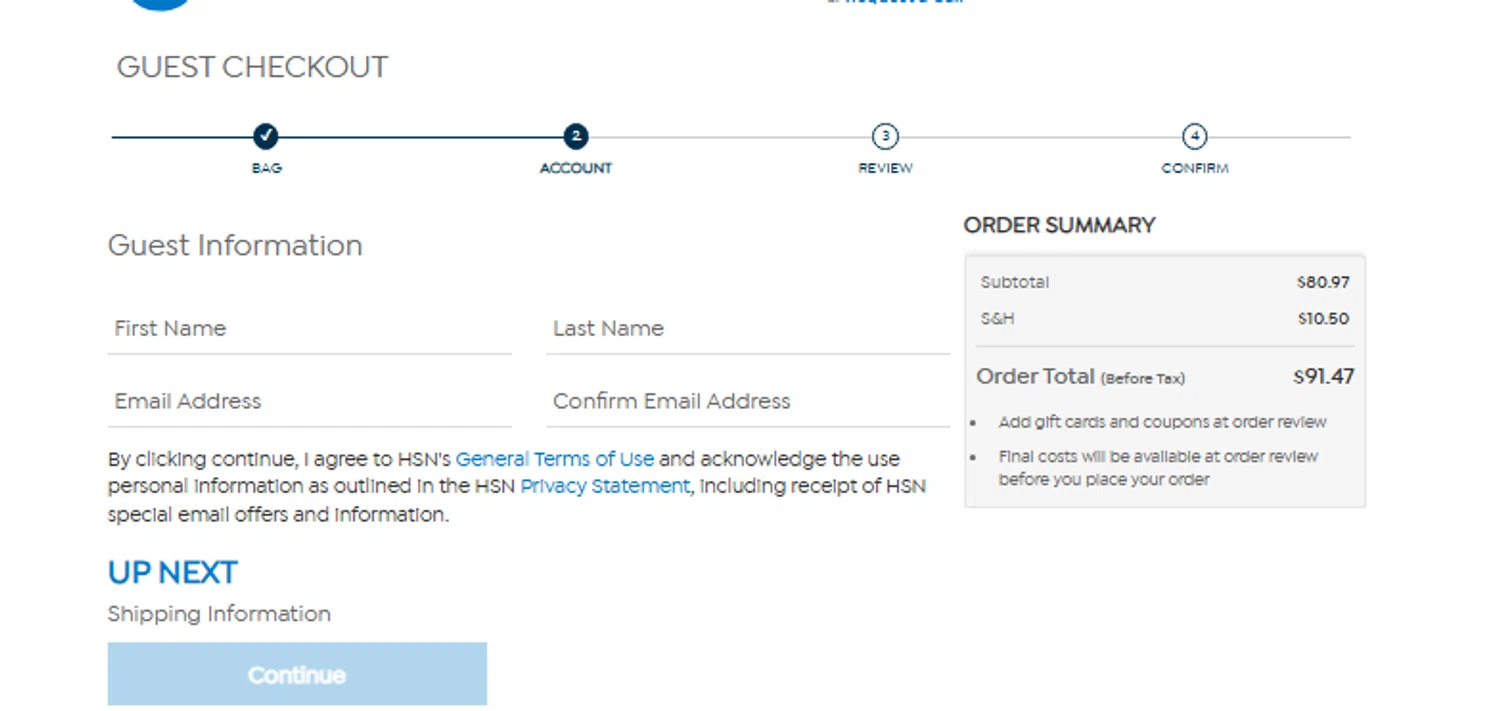
Task: Click the ORDER SUMMARY heading
Action: (1059, 225)
